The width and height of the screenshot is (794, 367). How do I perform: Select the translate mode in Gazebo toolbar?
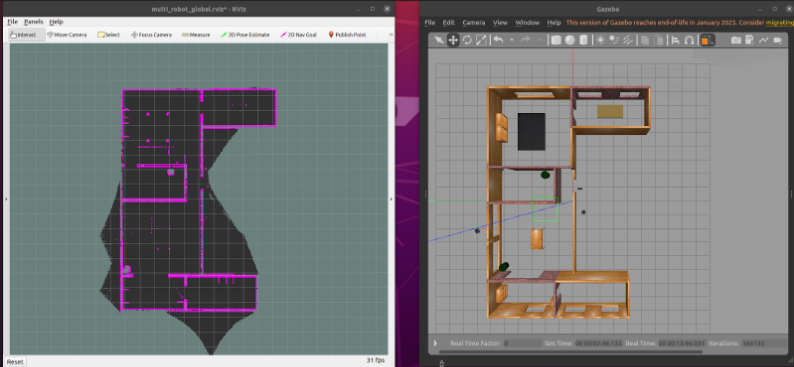(x=453, y=40)
